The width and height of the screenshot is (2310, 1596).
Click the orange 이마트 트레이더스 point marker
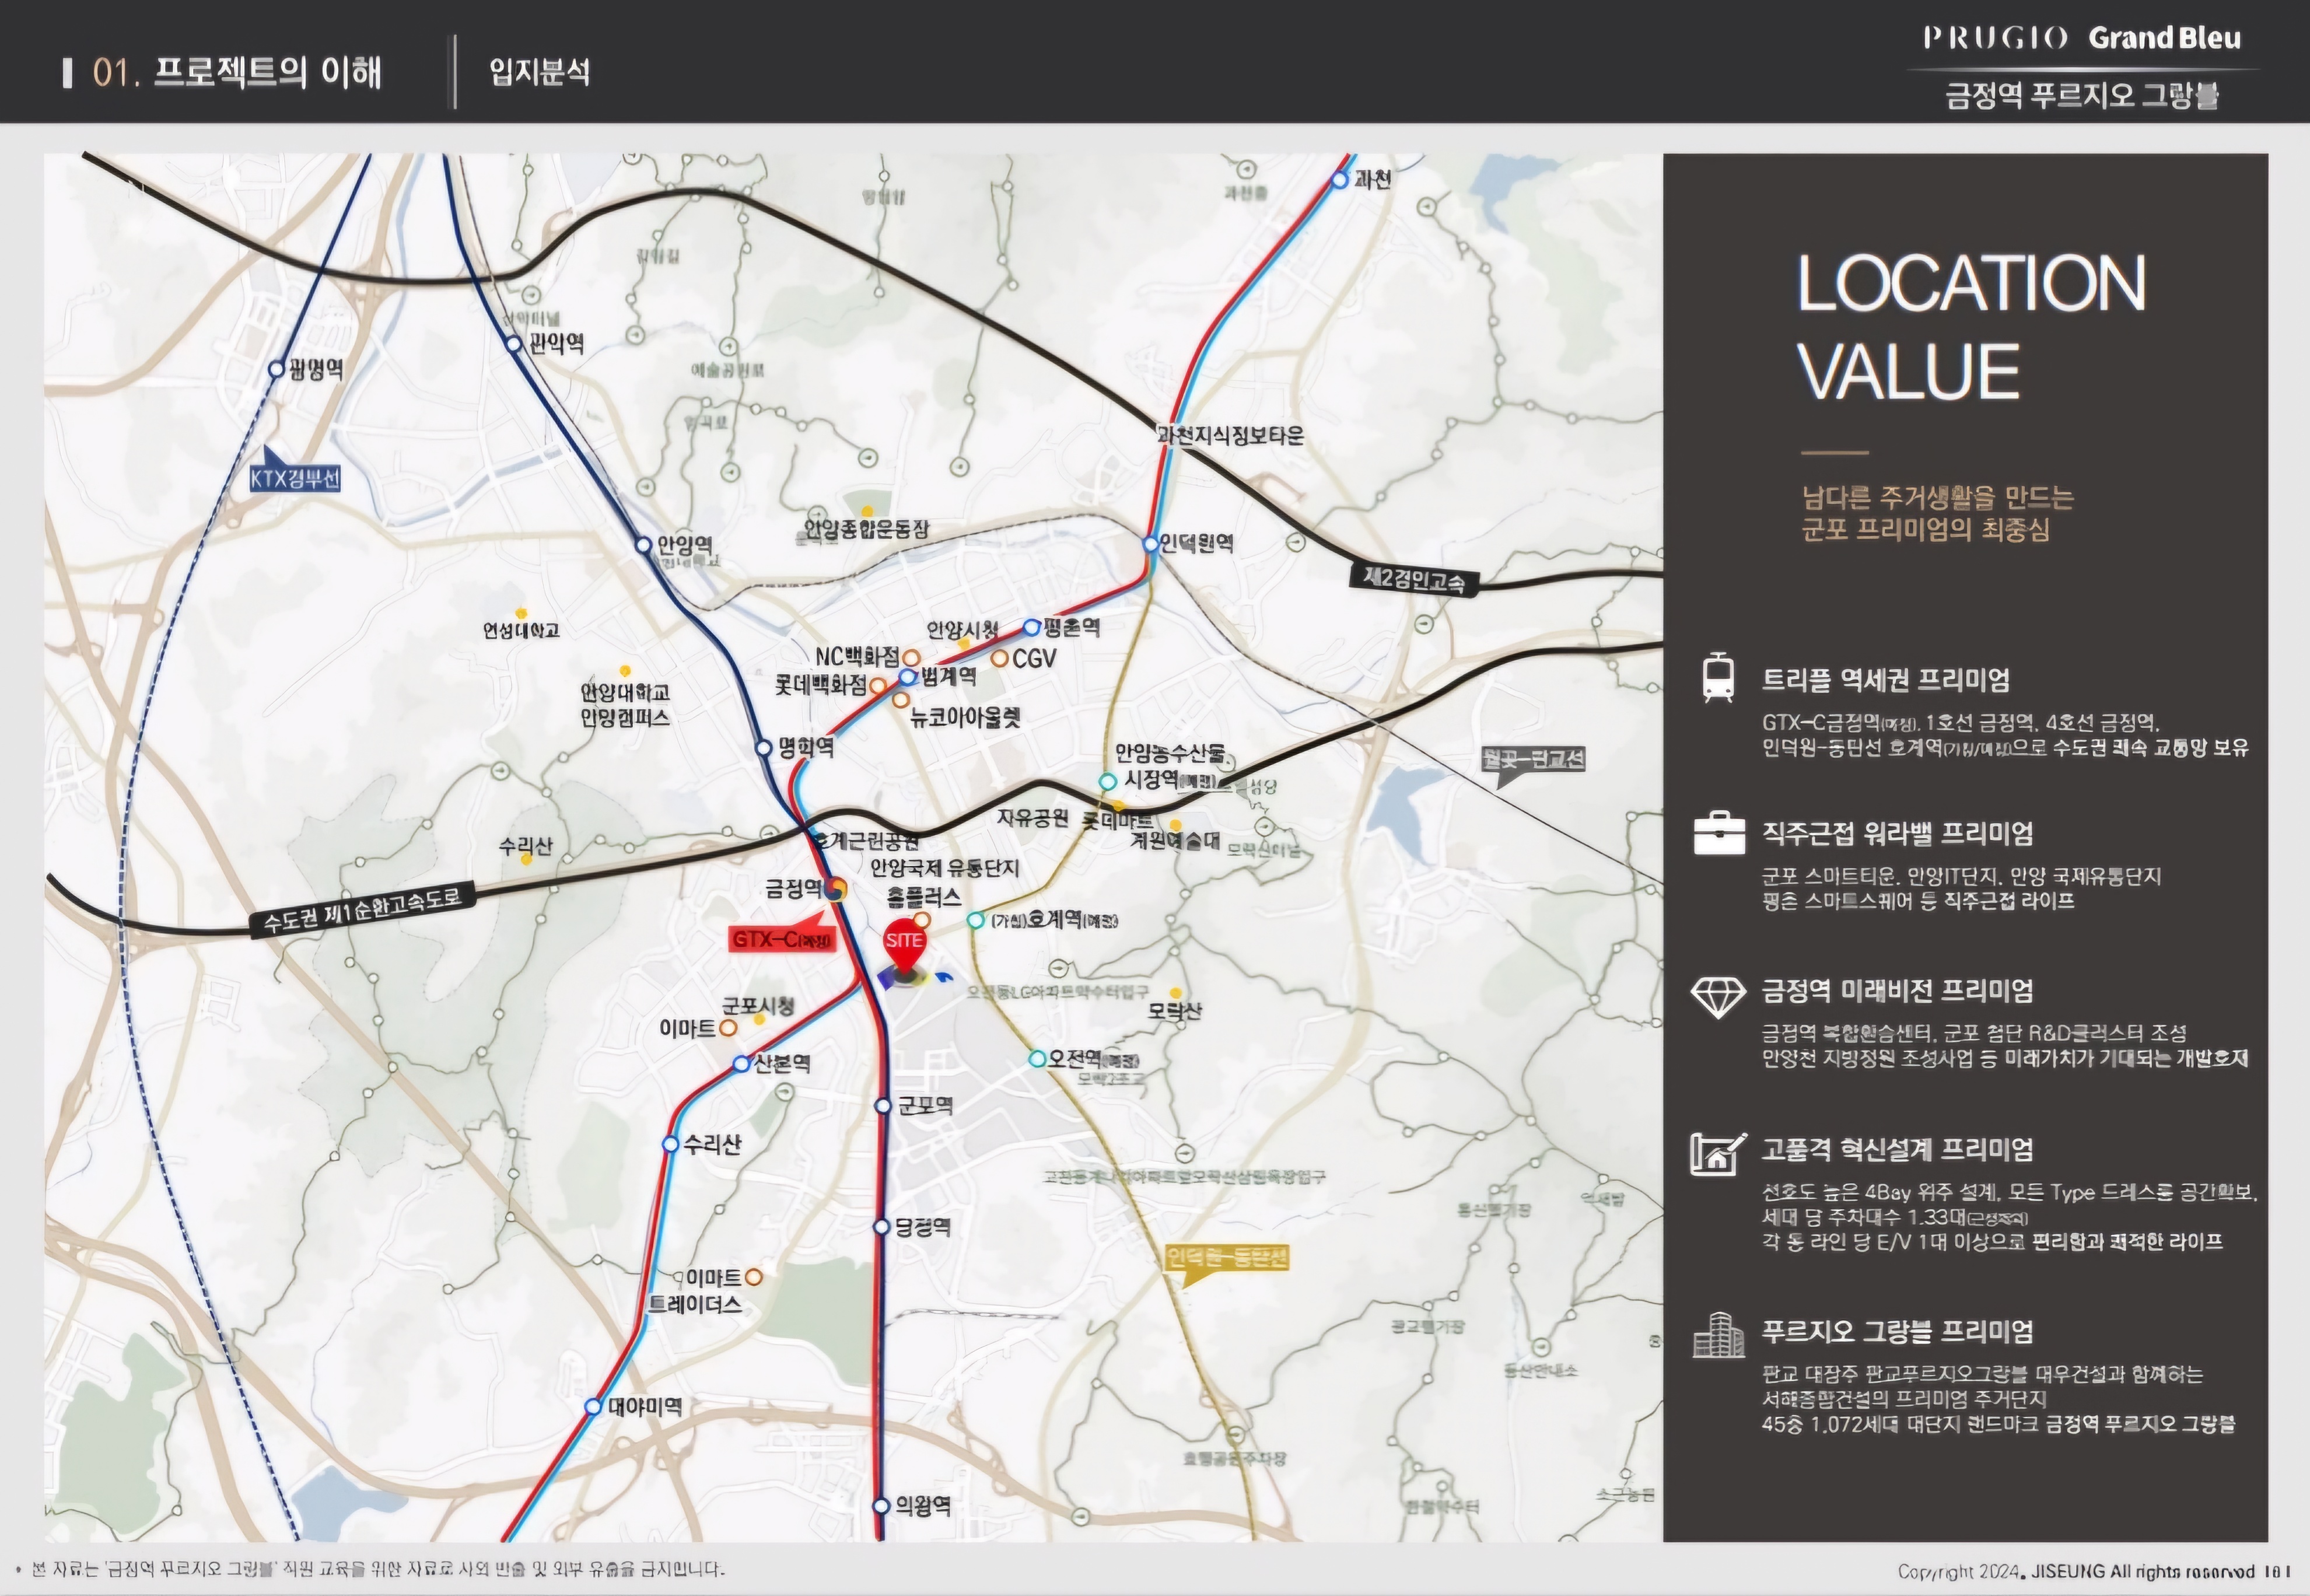754,1277
